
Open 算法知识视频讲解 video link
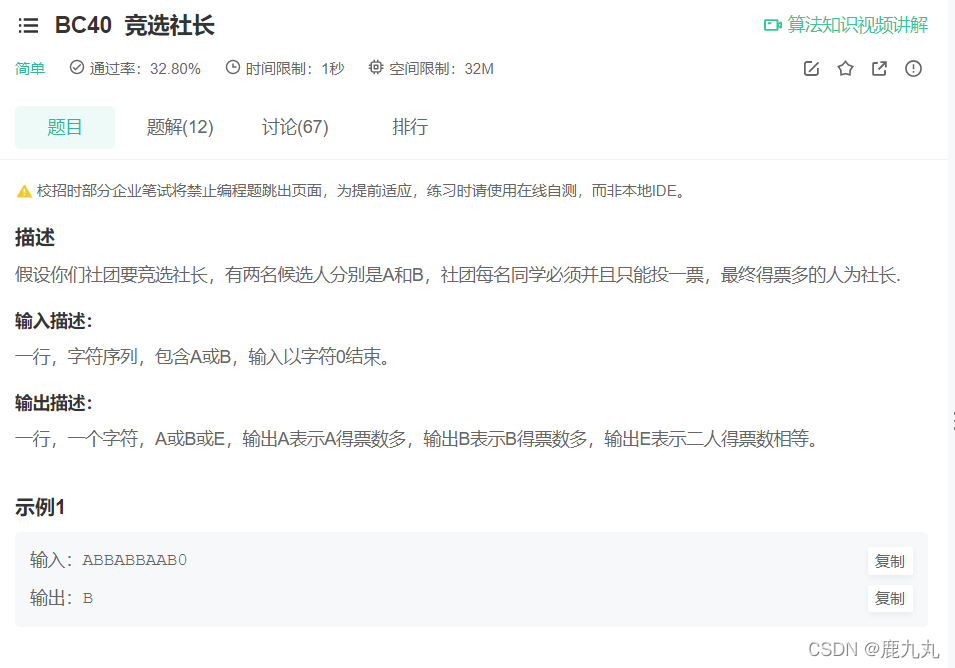(858, 25)
